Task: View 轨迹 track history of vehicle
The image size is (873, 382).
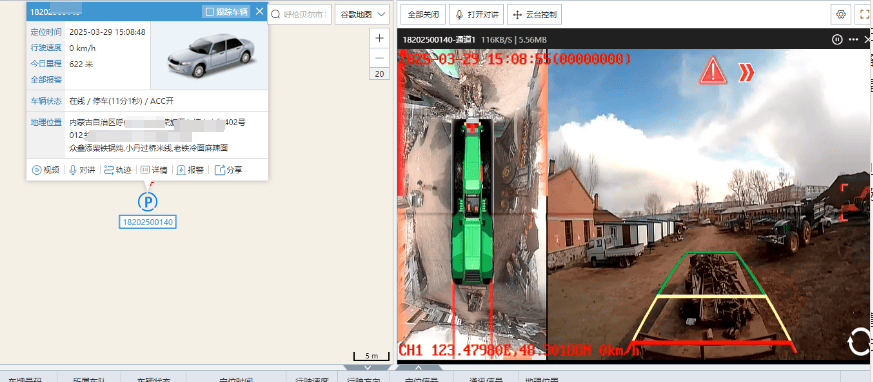Action: [117, 170]
